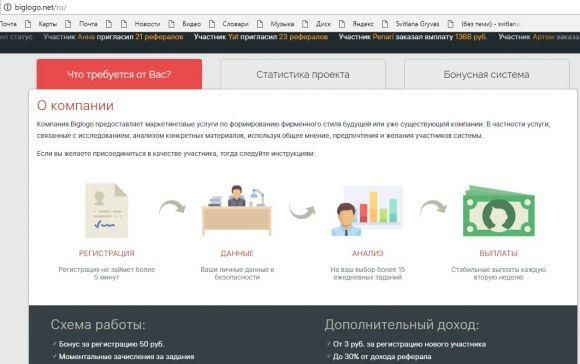Click the РЕГИСТРАЦИЯ label
Viewport: 580px width, 364px height.
point(107,253)
